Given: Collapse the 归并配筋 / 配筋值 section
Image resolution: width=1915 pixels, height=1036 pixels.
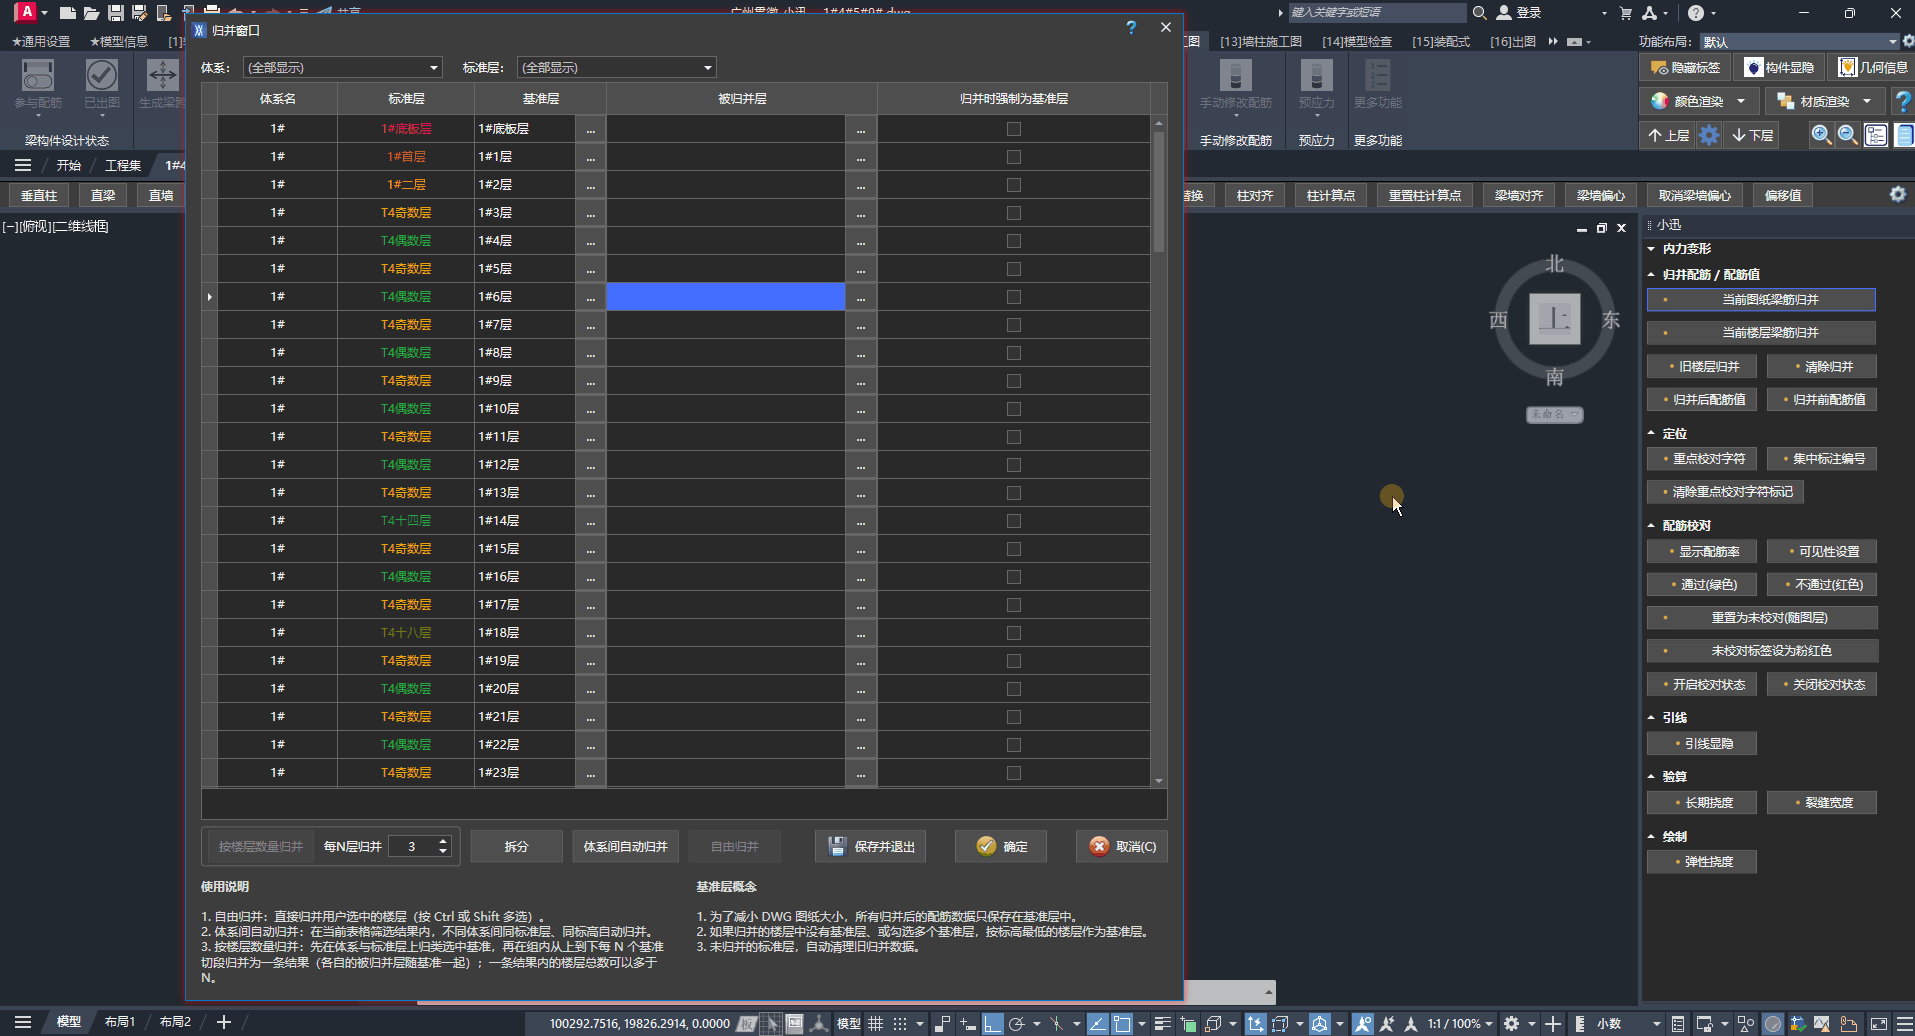Looking at the screenshot, I should coord(1651,274).
